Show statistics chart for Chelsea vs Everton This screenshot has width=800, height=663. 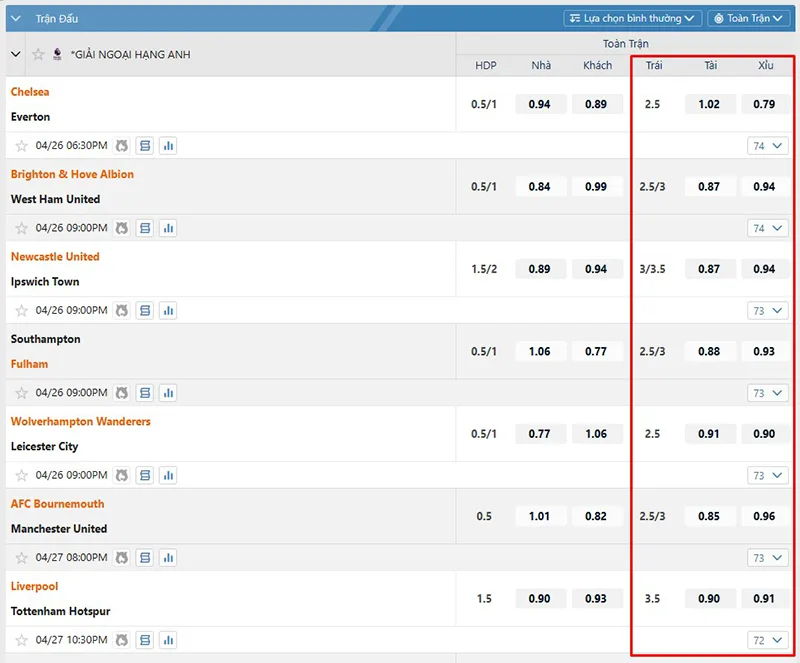click(x=168, y=146)
